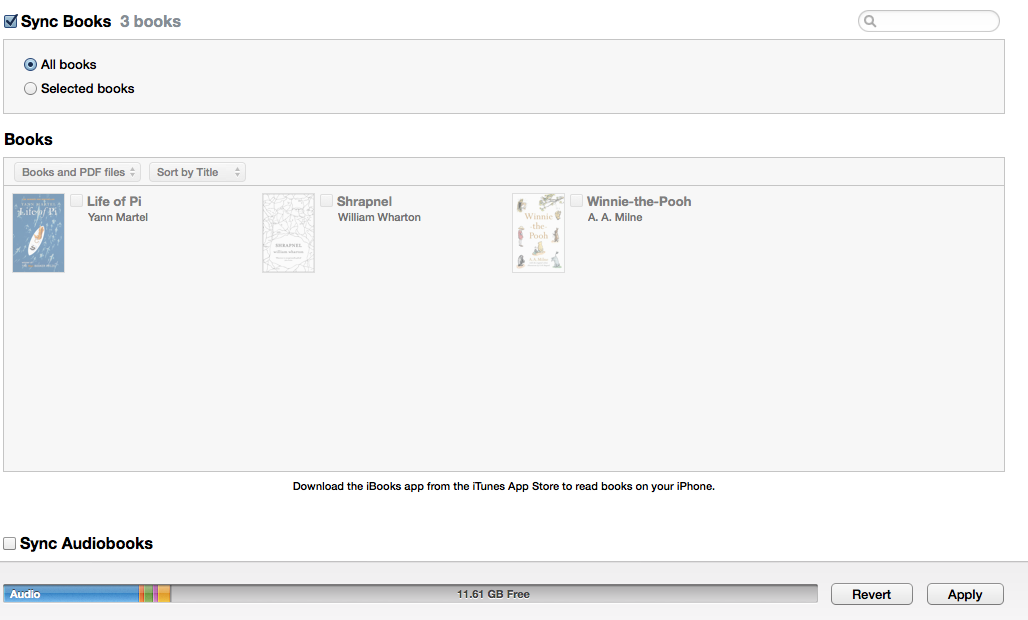Check the checkbox next to Shrapnel
This screenshot has width=1028, height=620.
[326, 200]
